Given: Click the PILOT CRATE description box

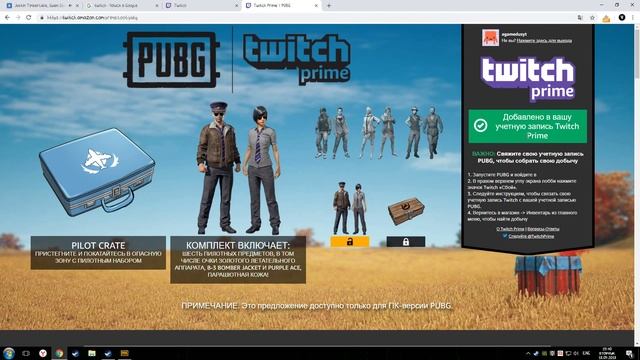Looking at the screenshot, I should [98, 253].
